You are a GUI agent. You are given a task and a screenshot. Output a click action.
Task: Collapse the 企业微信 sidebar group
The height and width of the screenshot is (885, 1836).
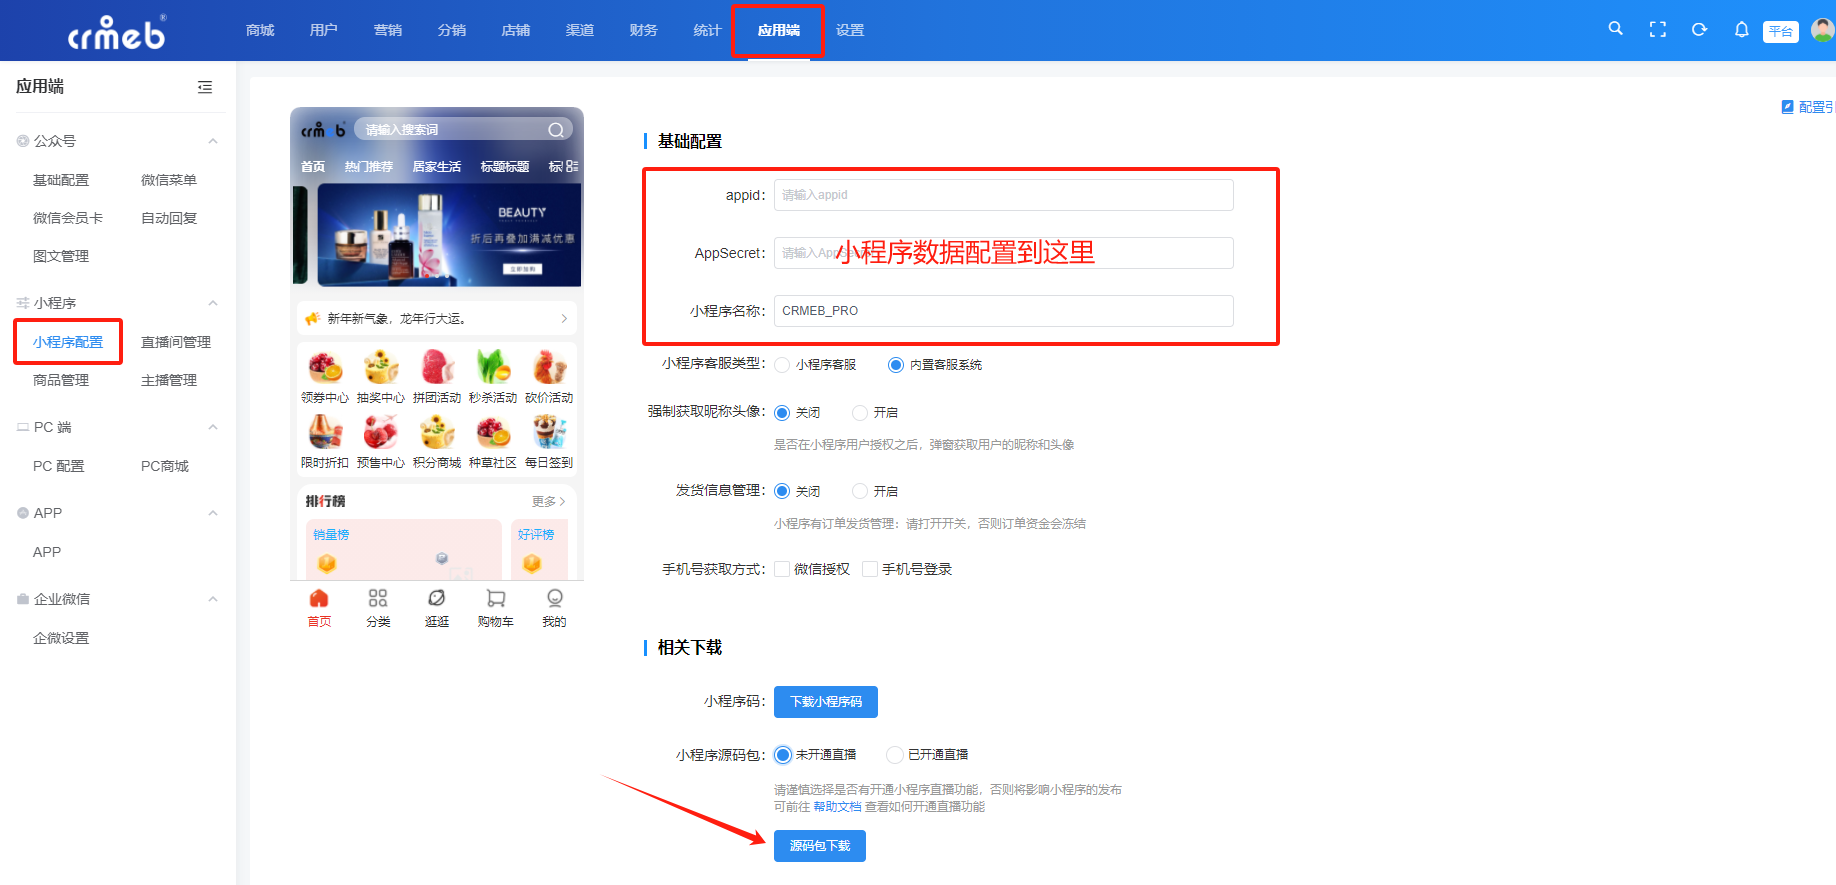(213, 599)
